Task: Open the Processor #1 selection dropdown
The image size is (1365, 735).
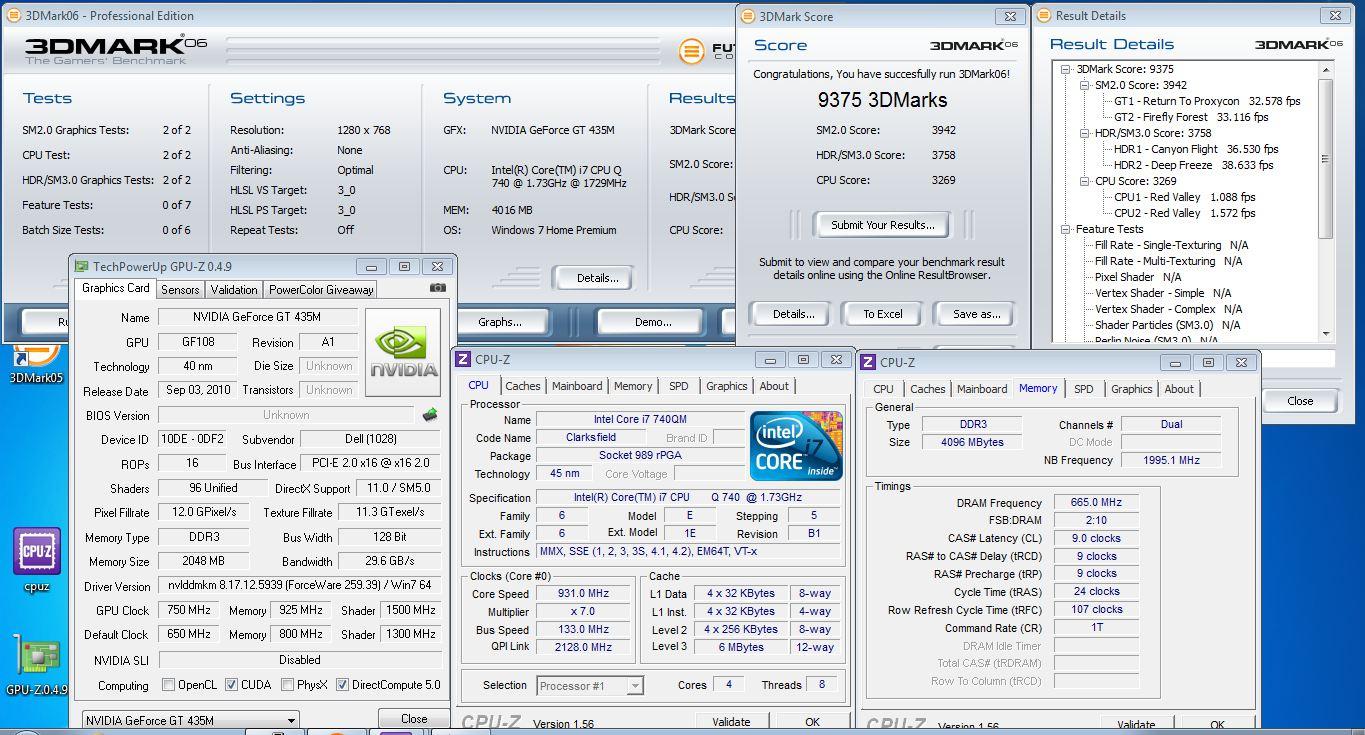Action: 589,685
